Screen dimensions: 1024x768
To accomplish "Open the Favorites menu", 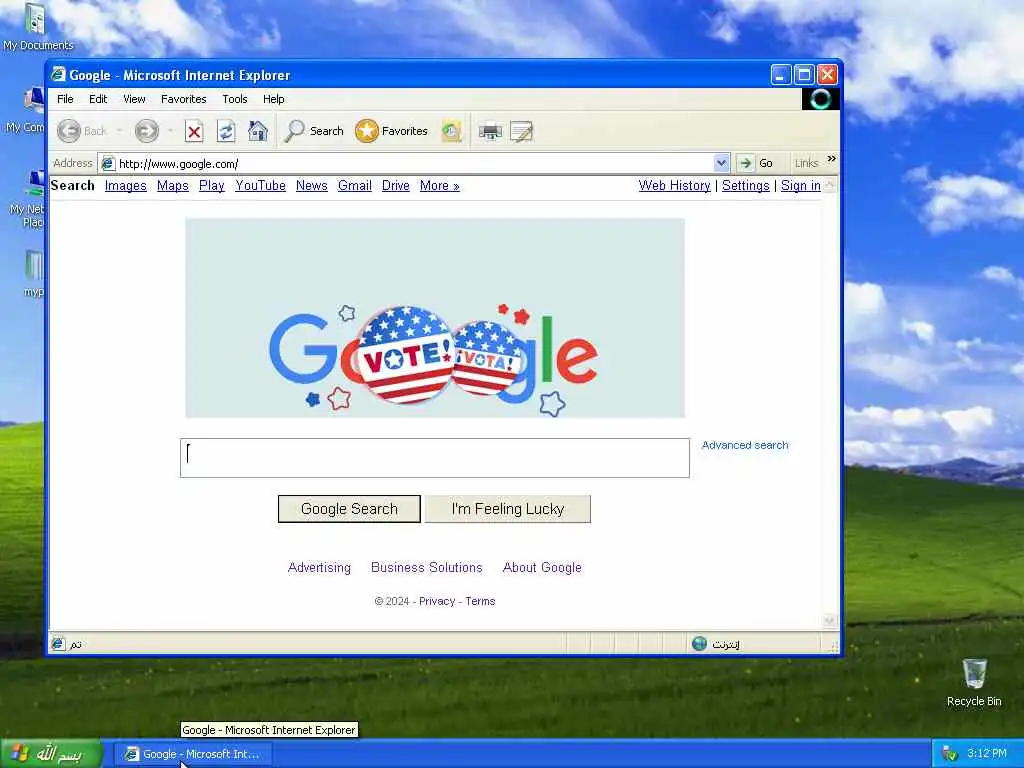I will [184, 99].
